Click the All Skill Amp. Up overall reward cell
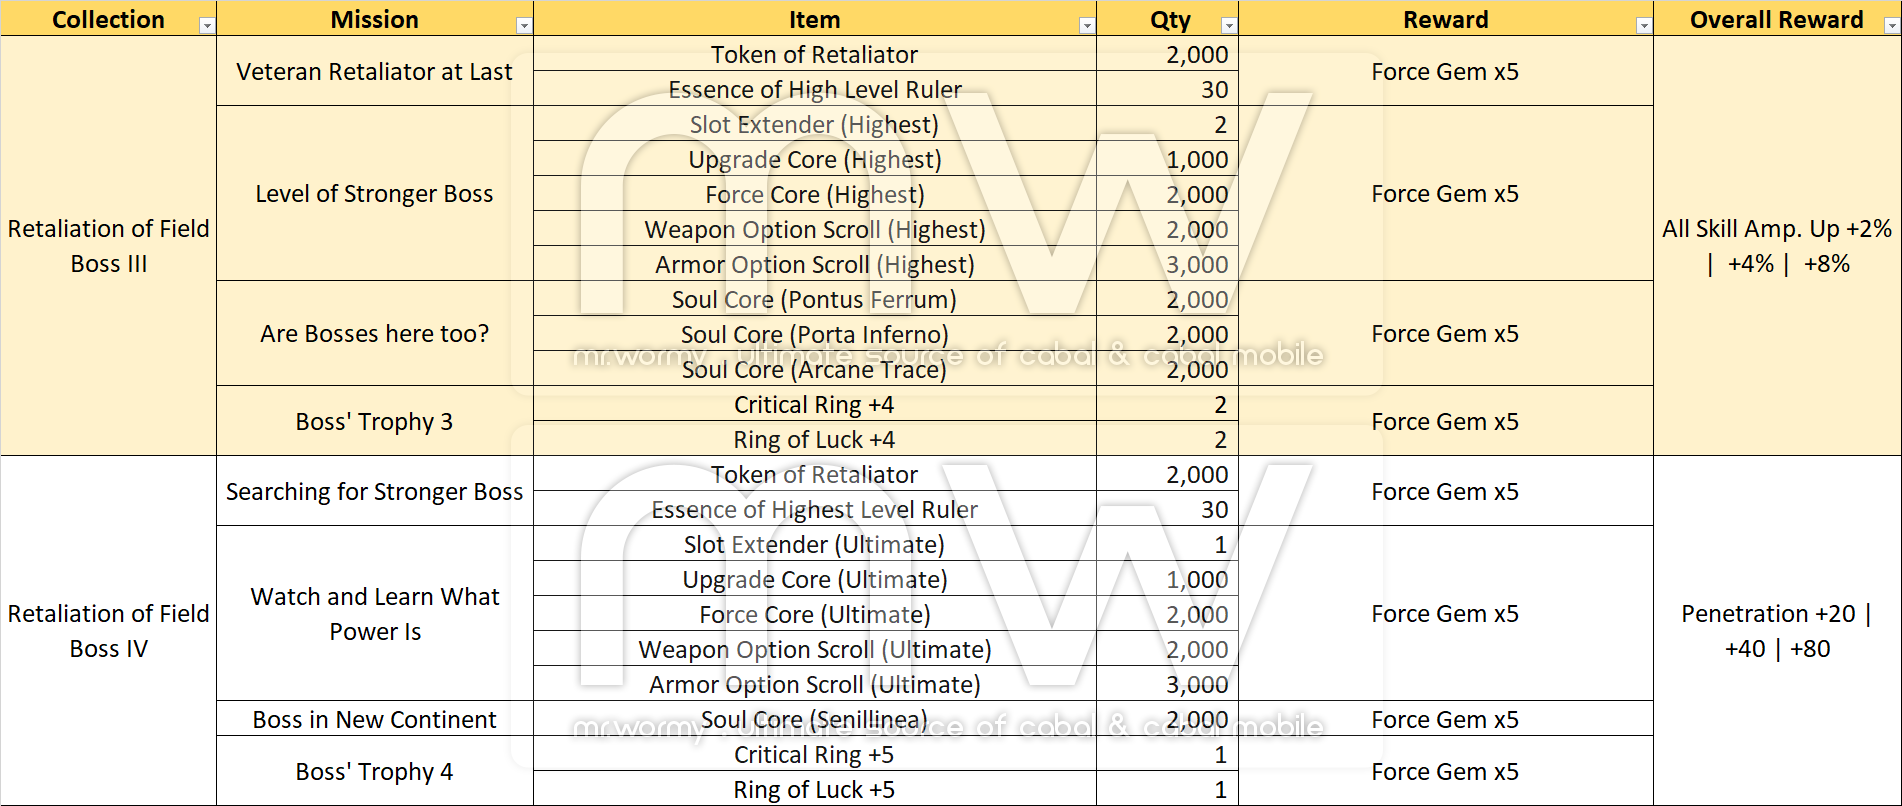 coord(1776,246)
